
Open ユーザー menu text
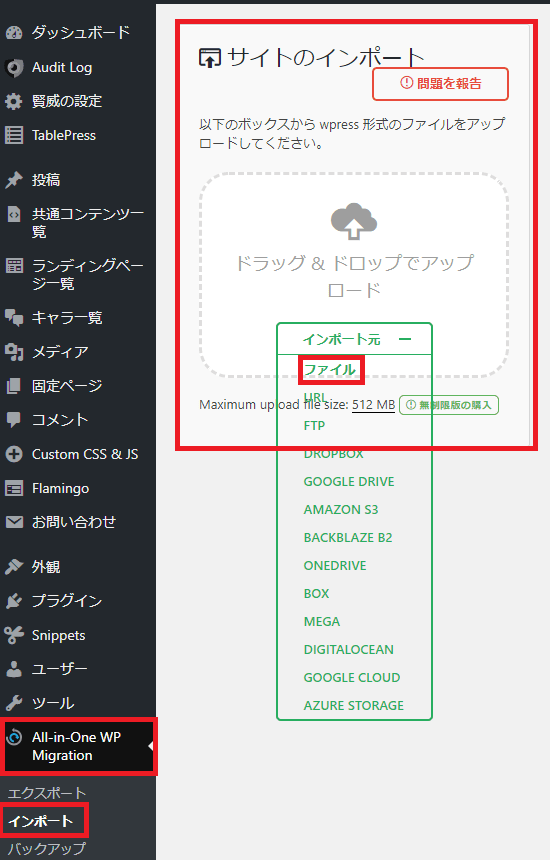click(59, 669)
